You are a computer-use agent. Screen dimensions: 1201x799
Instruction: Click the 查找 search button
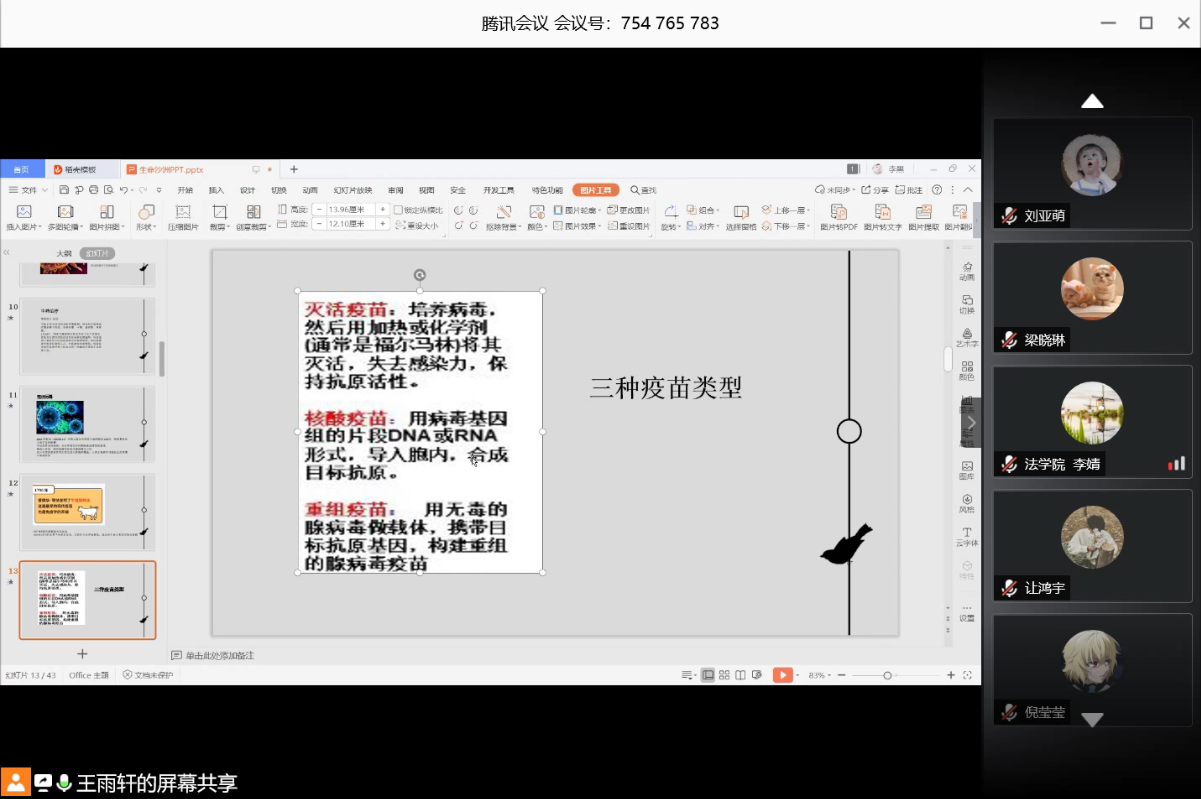[643, 190]
